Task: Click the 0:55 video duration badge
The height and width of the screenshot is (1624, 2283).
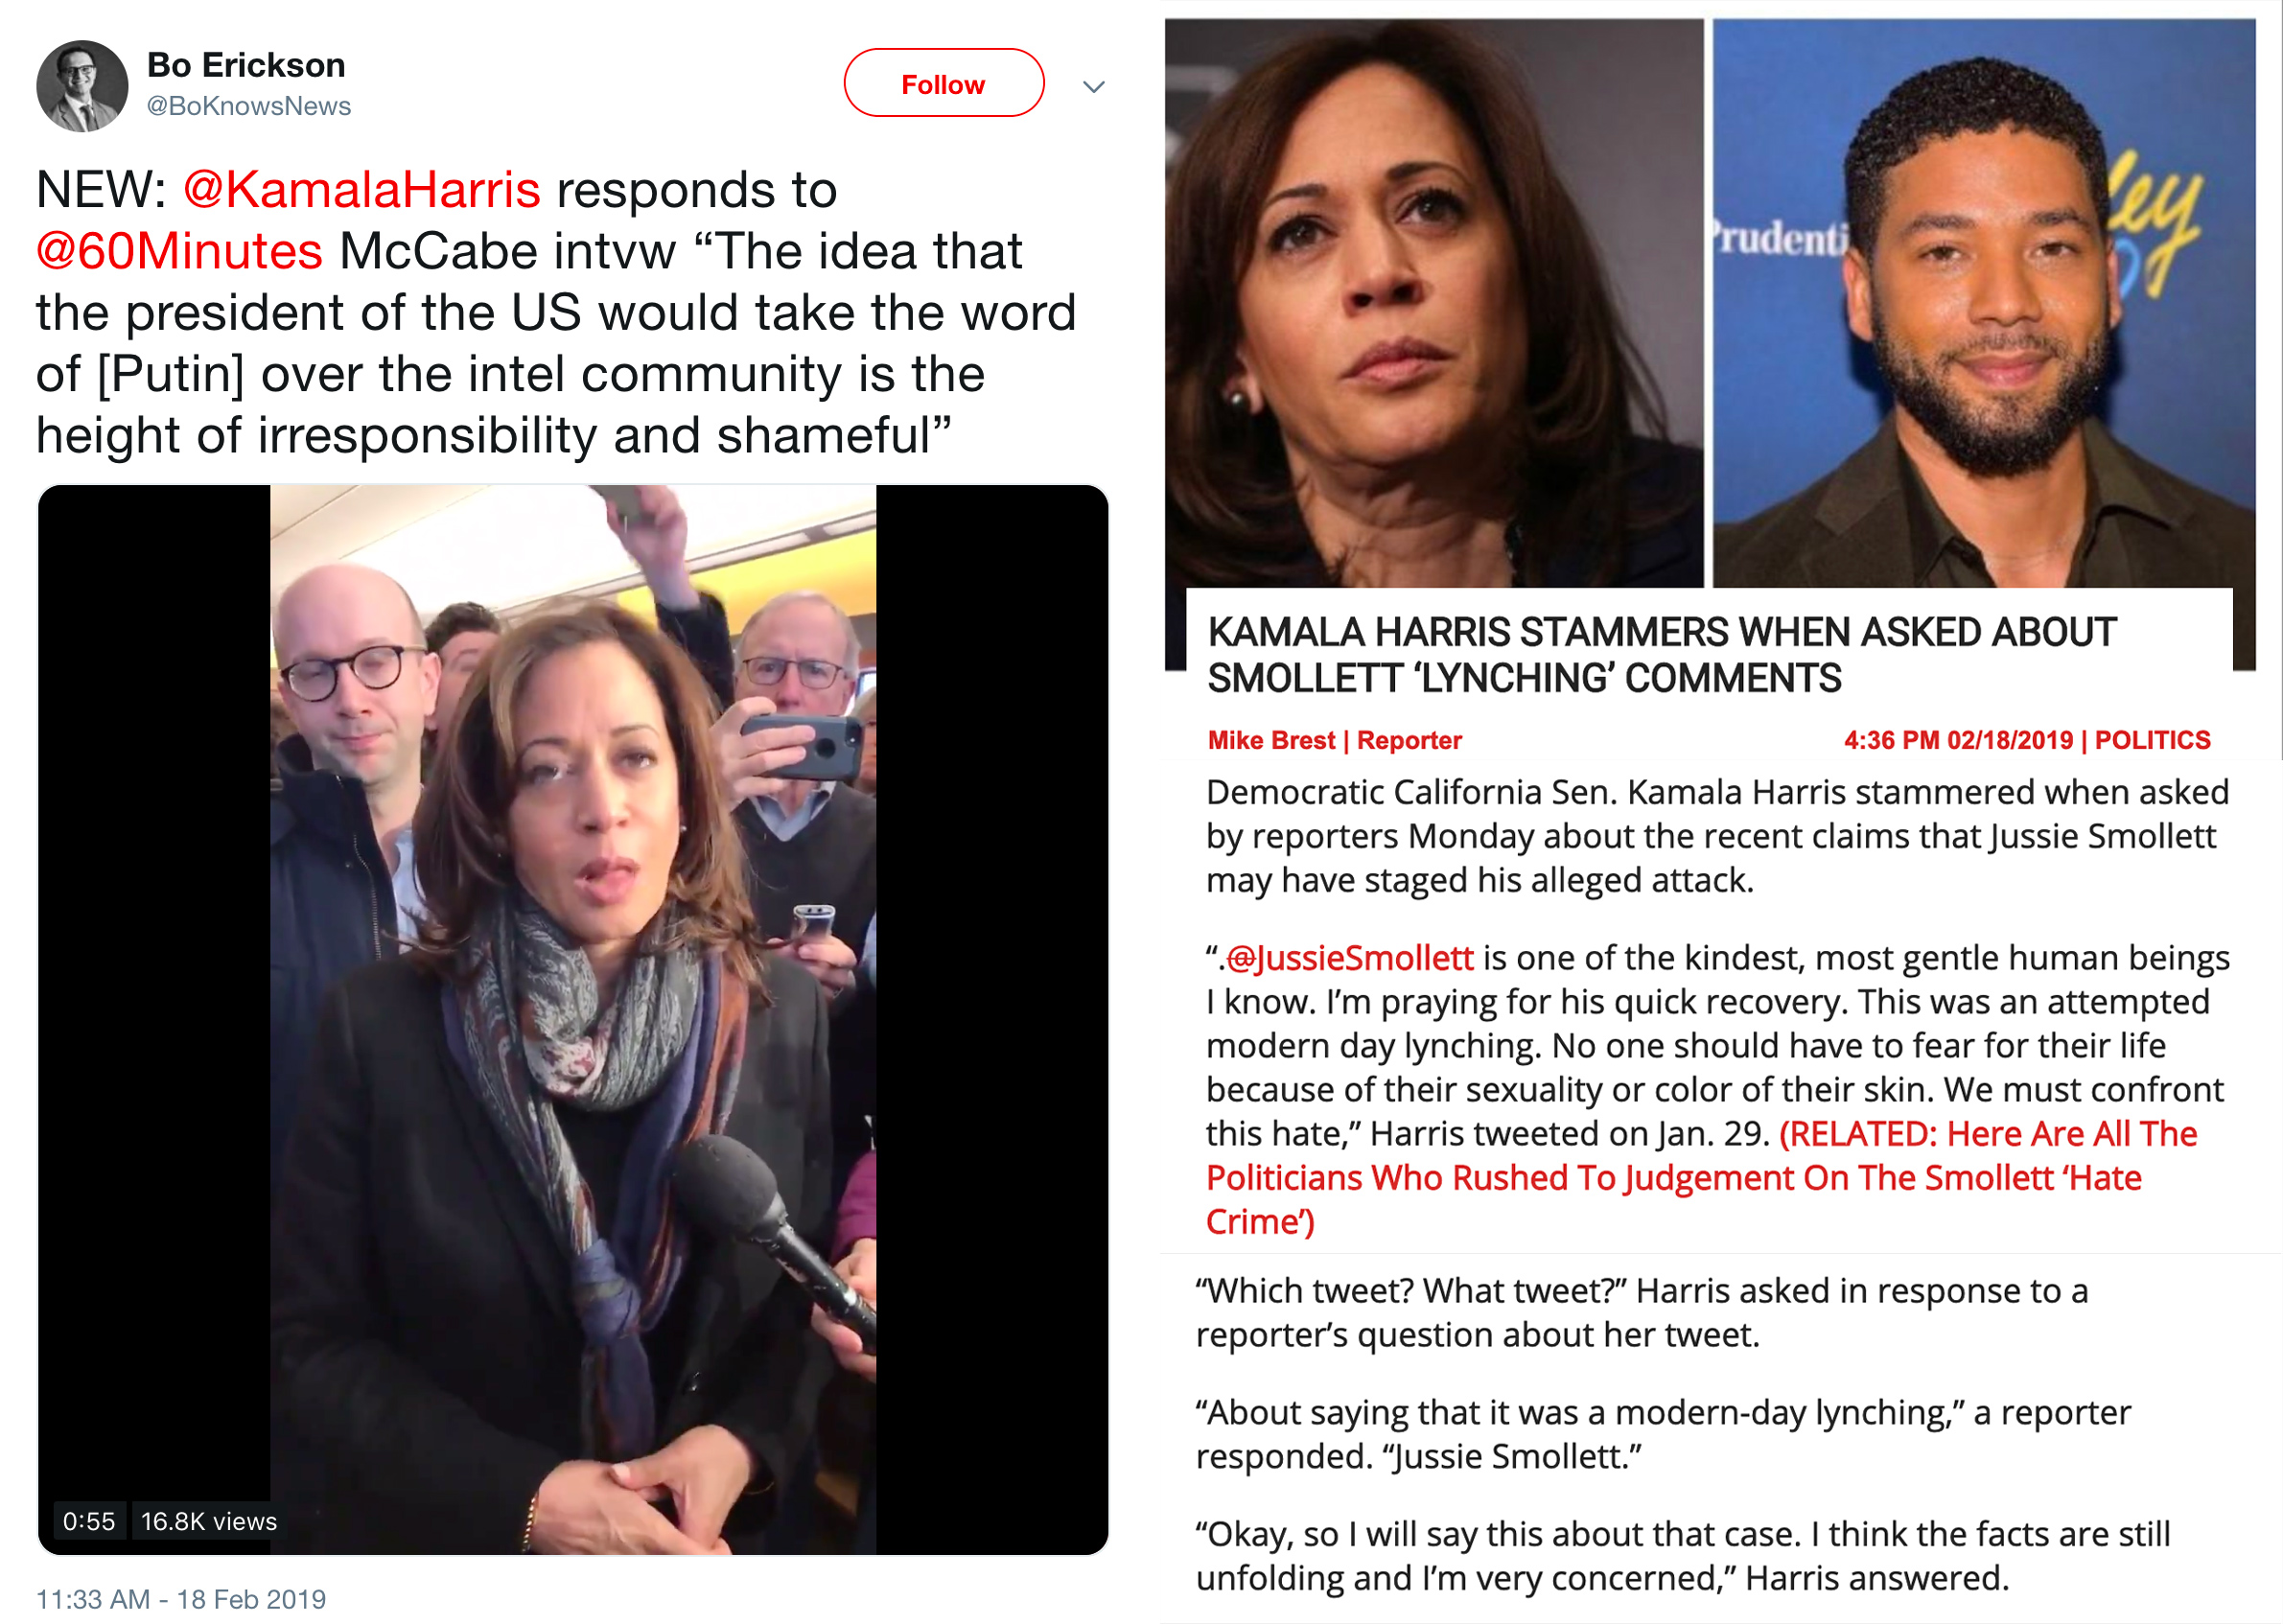Action: click(x=89, y=1521)
